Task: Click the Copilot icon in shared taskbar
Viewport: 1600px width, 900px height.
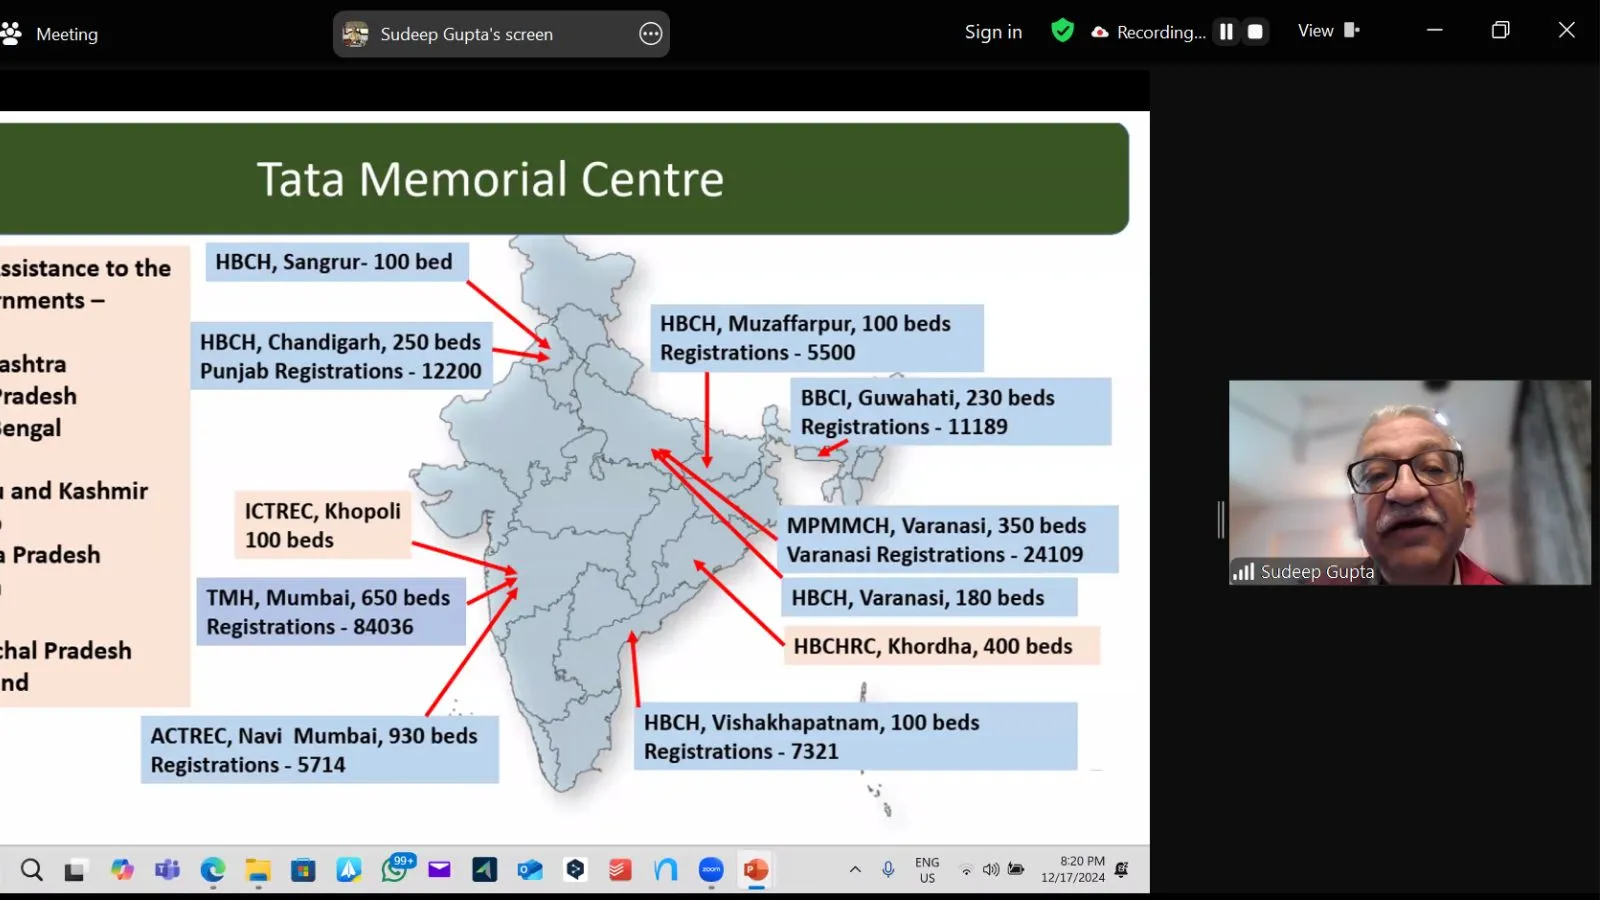Action: pos(122,870)
